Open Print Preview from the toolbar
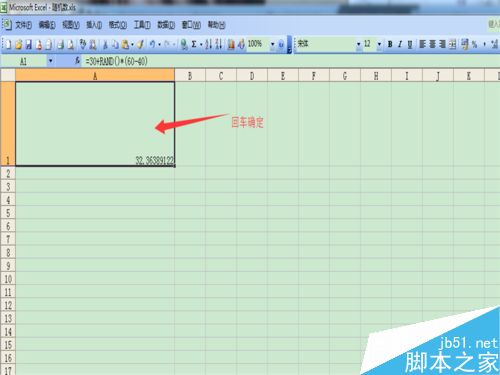Viewport: 500px width, 375px height. pos(71,44)
